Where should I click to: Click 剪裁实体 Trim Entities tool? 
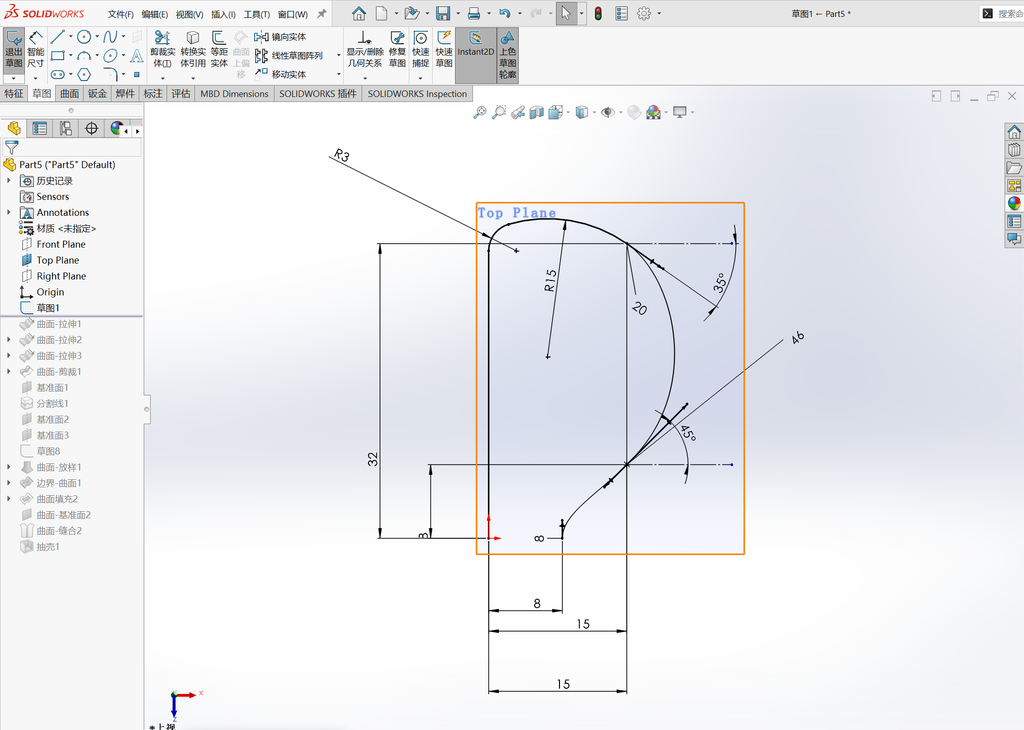pos(162,49)
